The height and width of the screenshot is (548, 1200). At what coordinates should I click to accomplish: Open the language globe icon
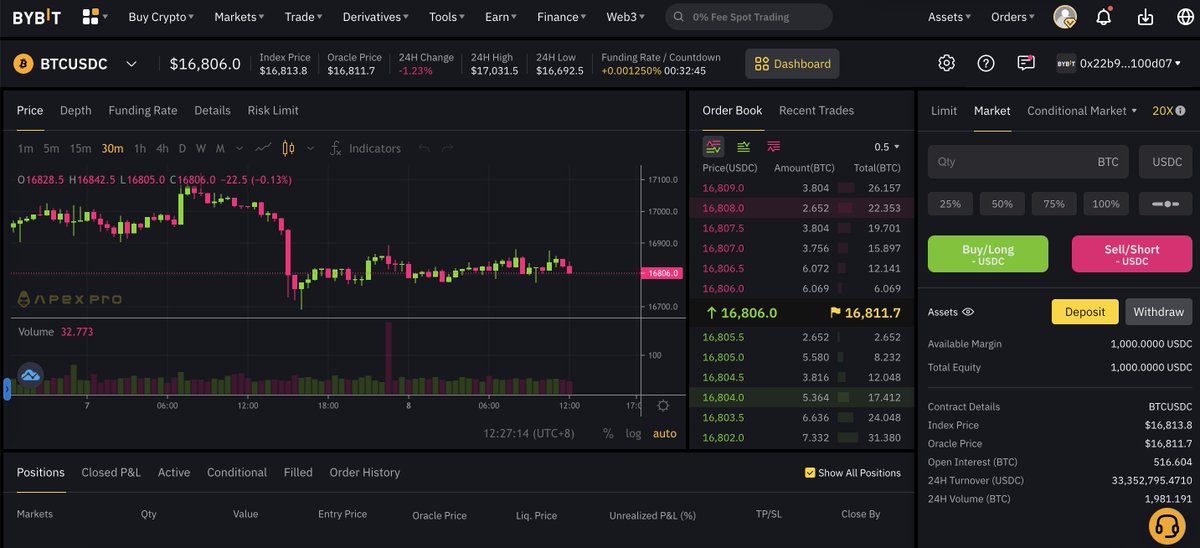1185,17
